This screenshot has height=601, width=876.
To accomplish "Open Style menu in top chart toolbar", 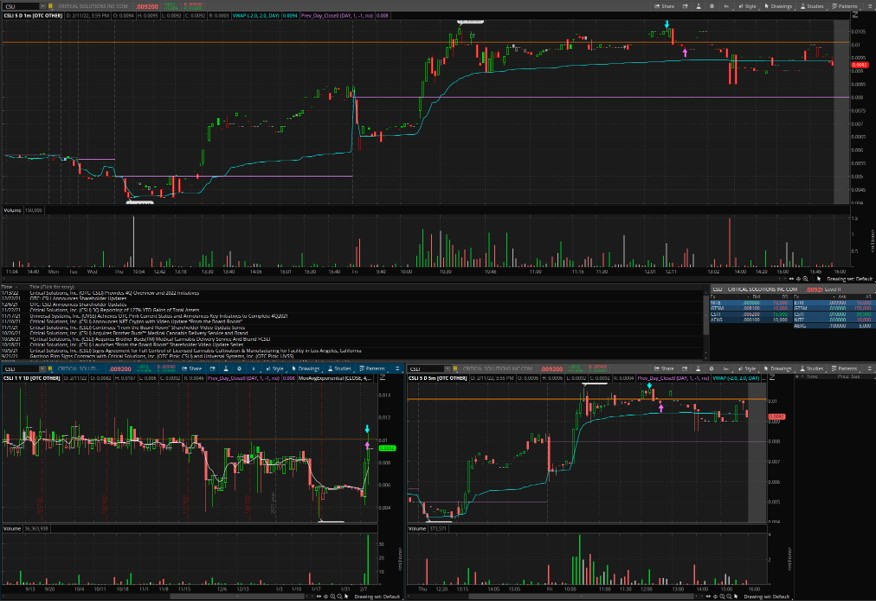I will 747,6.
